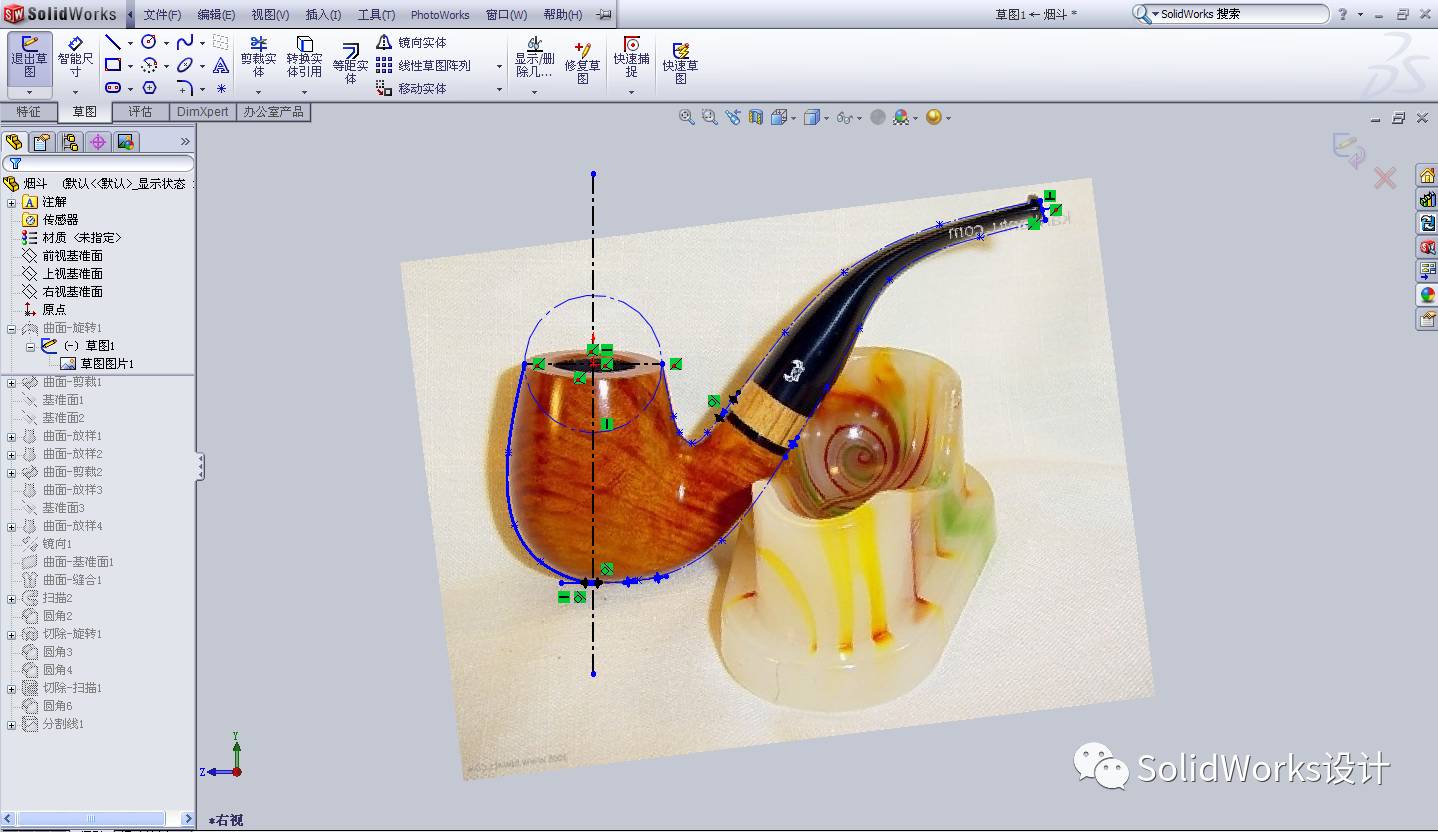Open the PropertyManager panel tab
The width and height of the screenshot is (1438, 832).
pos(42,142)
